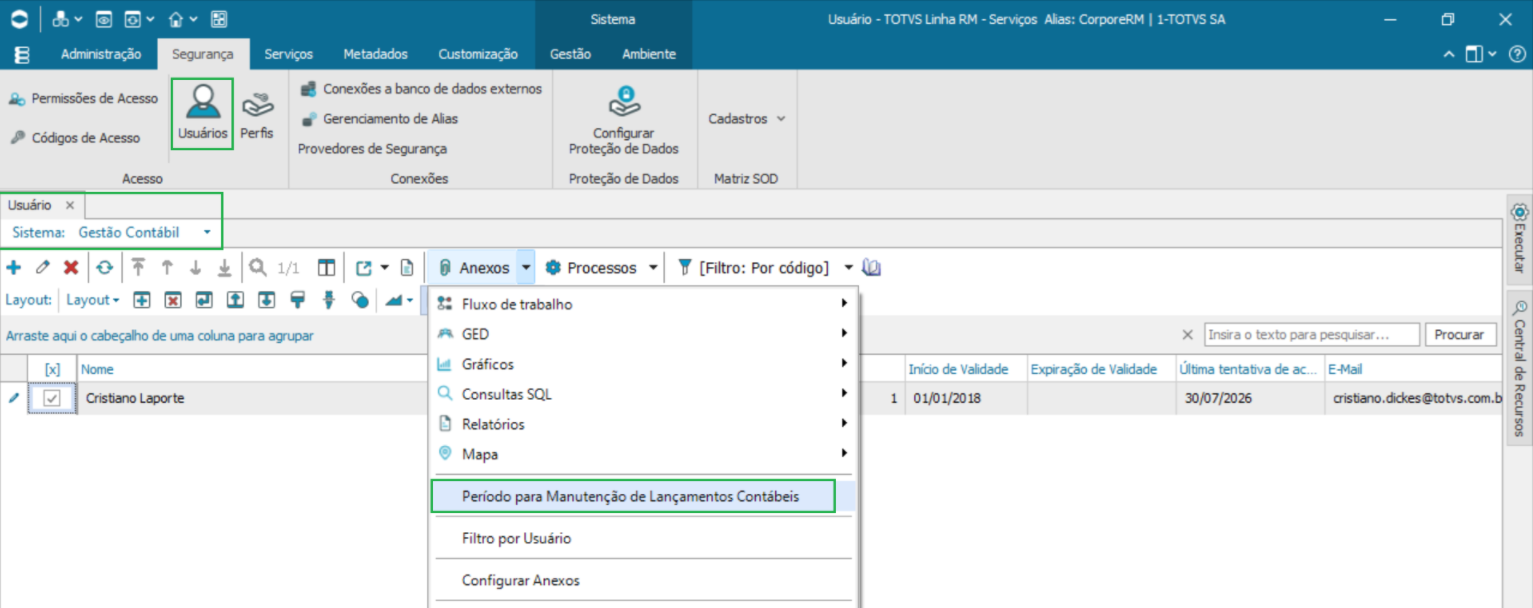Open Consultas SQL submenu
The height and width of the screenshot is (608, 1533).
[x=642, y=394]
